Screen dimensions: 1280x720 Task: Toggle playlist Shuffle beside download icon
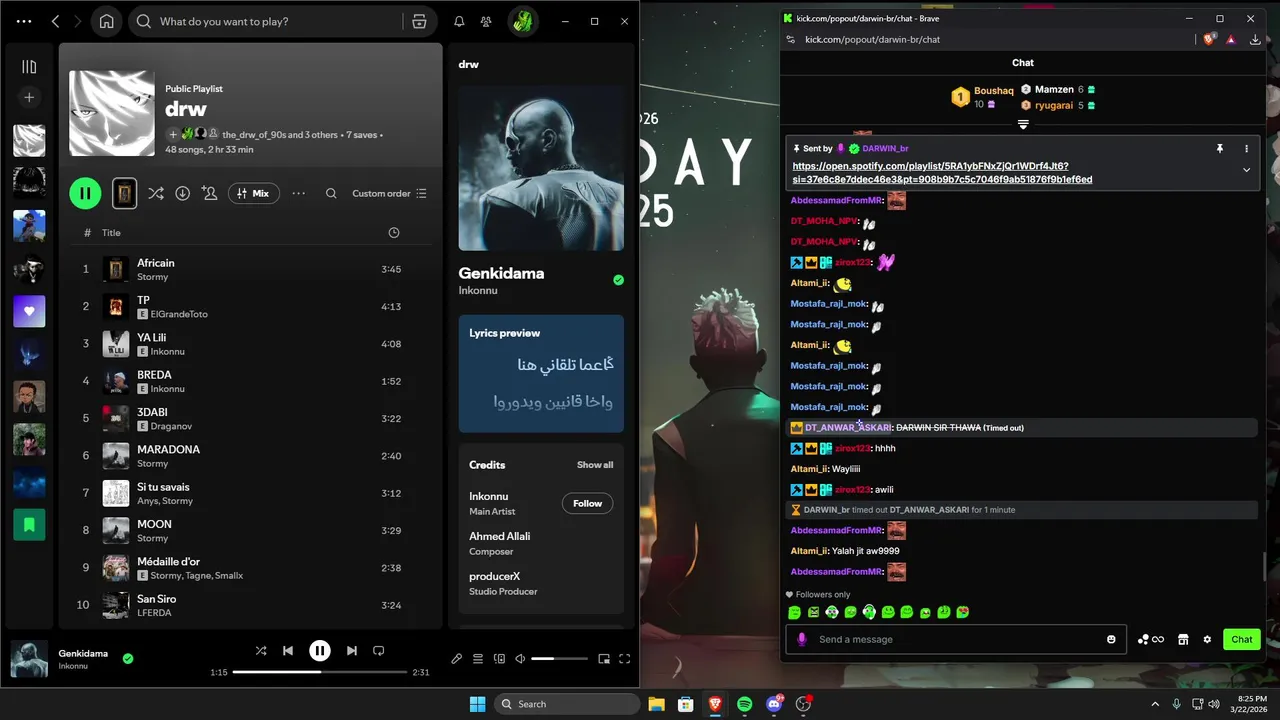tap(155, 193)
